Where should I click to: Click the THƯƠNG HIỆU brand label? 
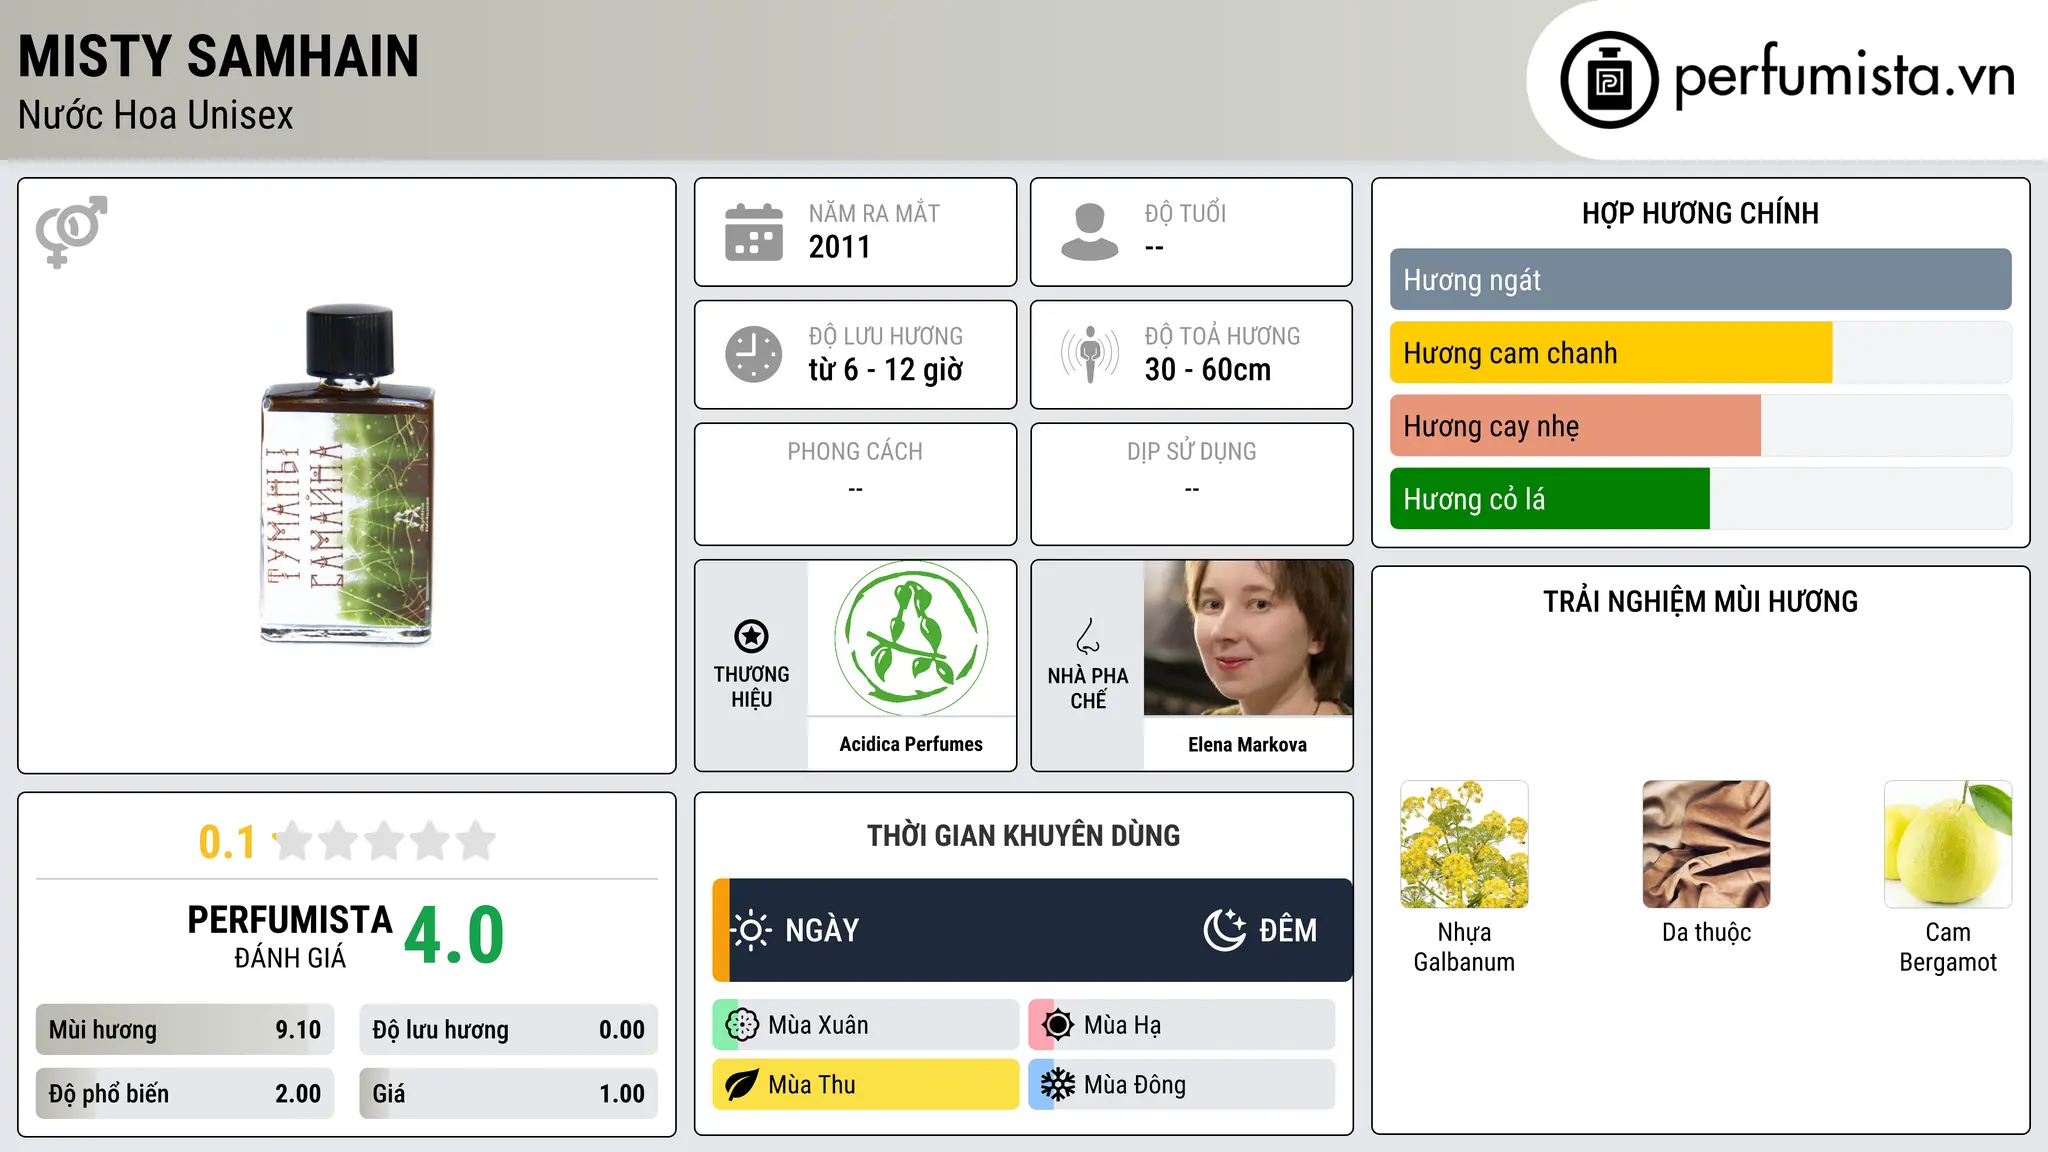click(x=751, y=687)
